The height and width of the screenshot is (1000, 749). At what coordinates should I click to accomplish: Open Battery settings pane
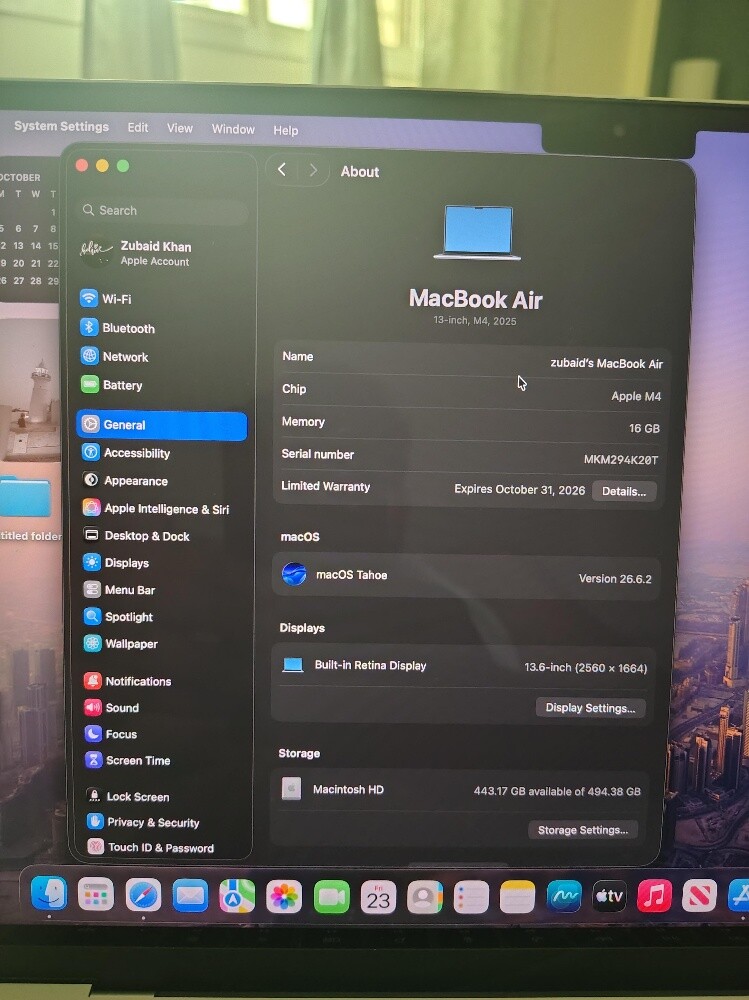[x=112, y=385]
